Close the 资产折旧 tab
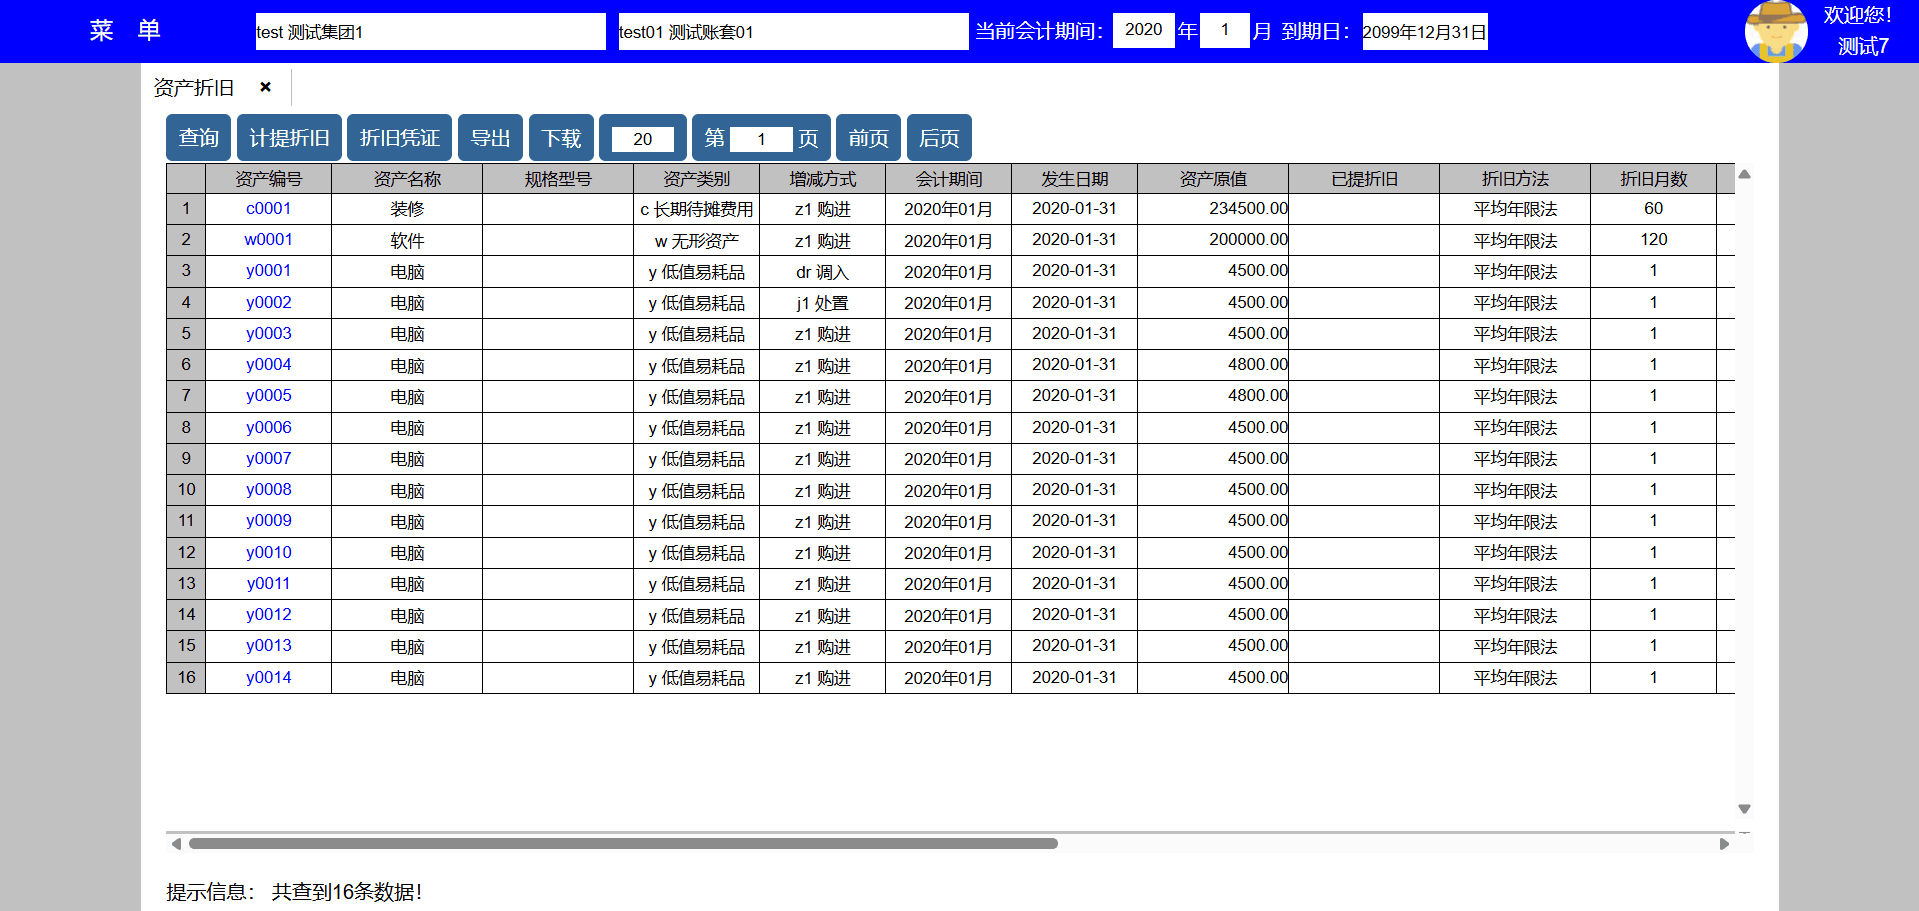 (265, 87)
